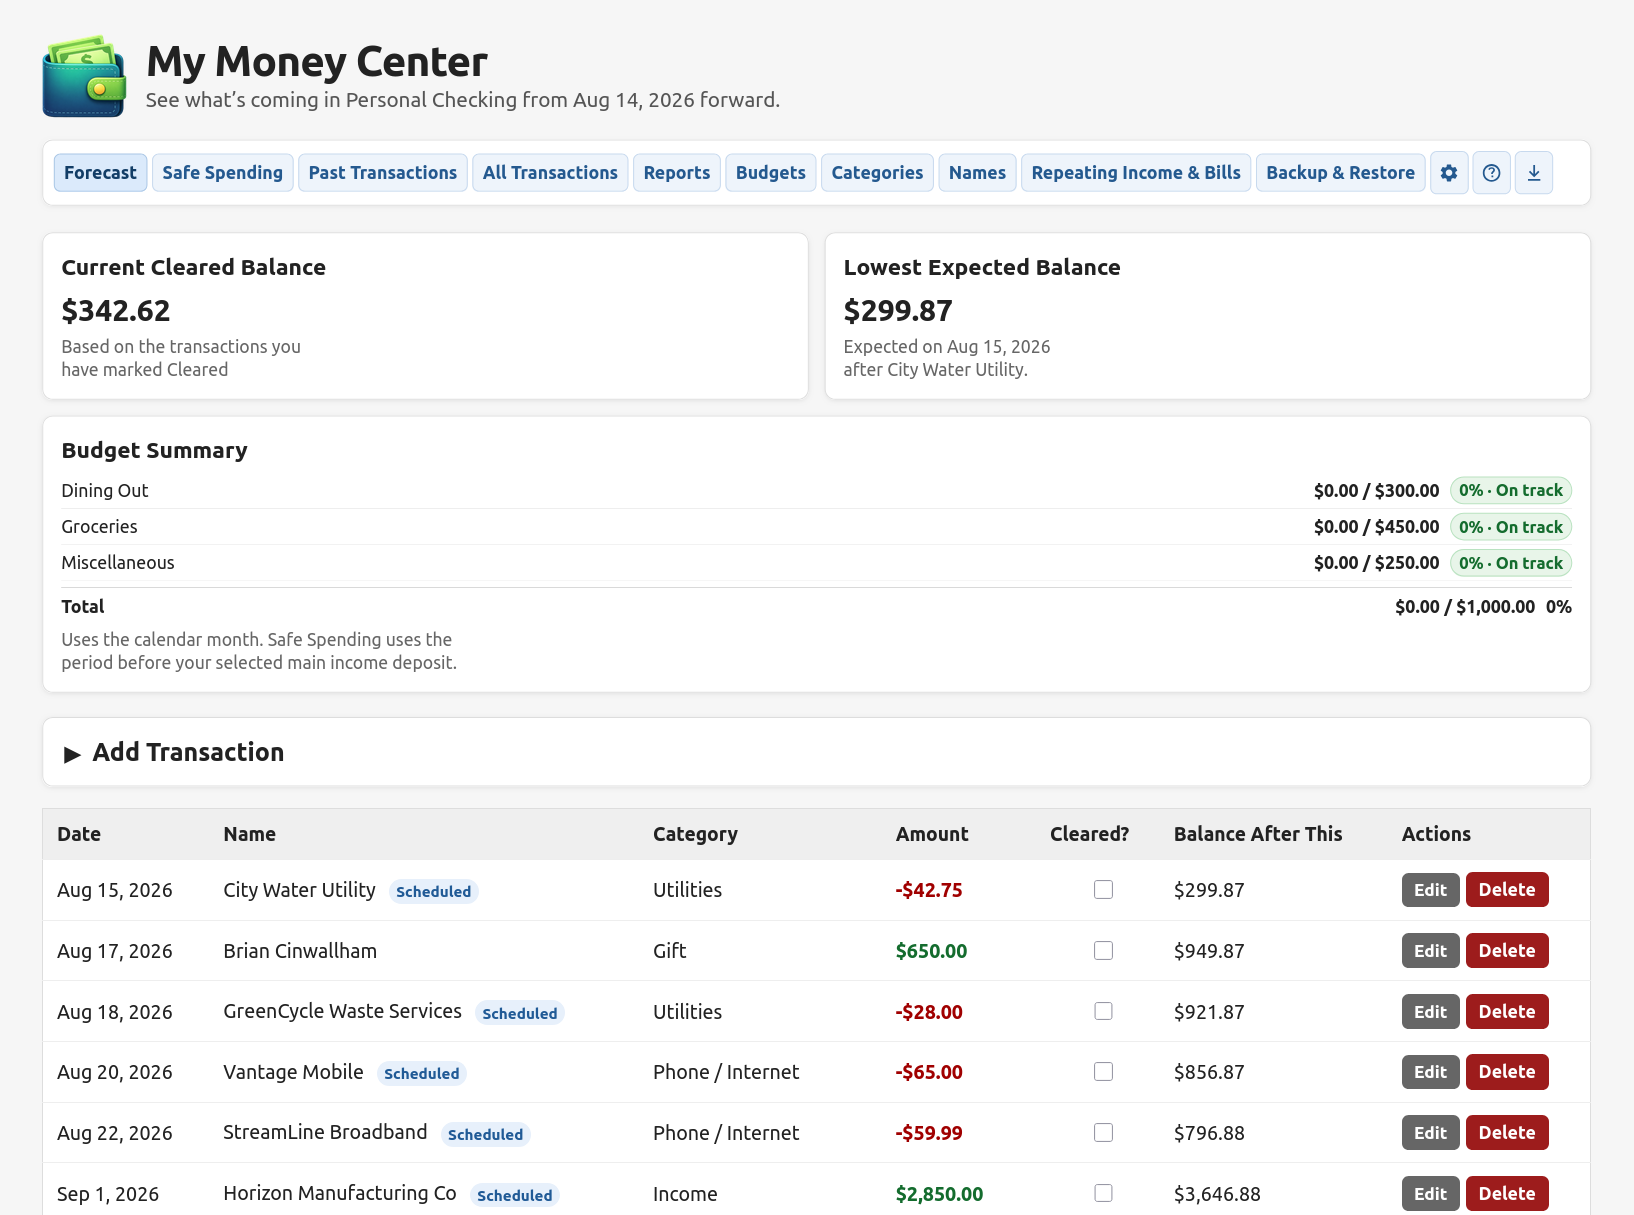Screen dimensions: 1634x1215
Task: Click the $299.87 lowest expected balance heading value
Action: click(x=898, y=311)
